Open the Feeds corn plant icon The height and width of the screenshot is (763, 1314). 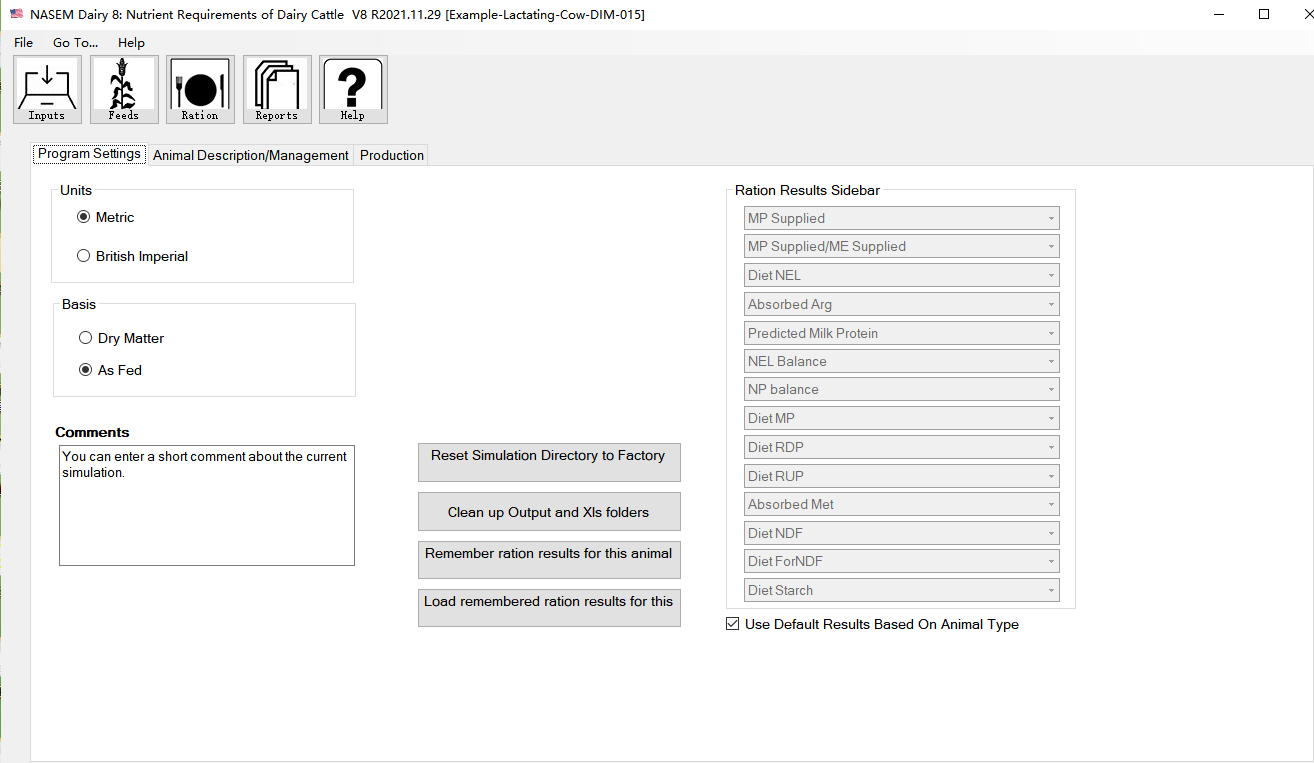pyautogui.click(x=124, y=89)
